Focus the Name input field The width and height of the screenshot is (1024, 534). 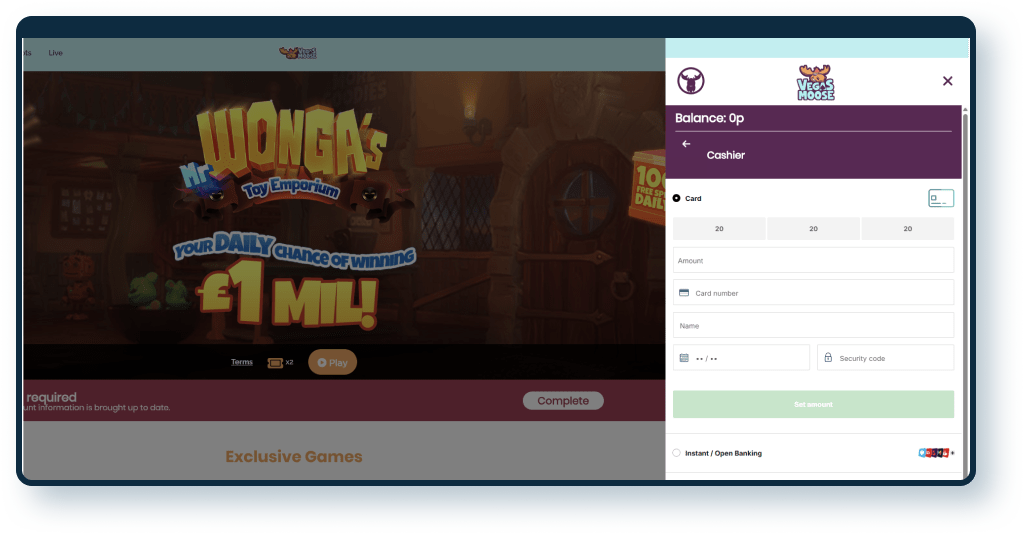coord(813,325)
